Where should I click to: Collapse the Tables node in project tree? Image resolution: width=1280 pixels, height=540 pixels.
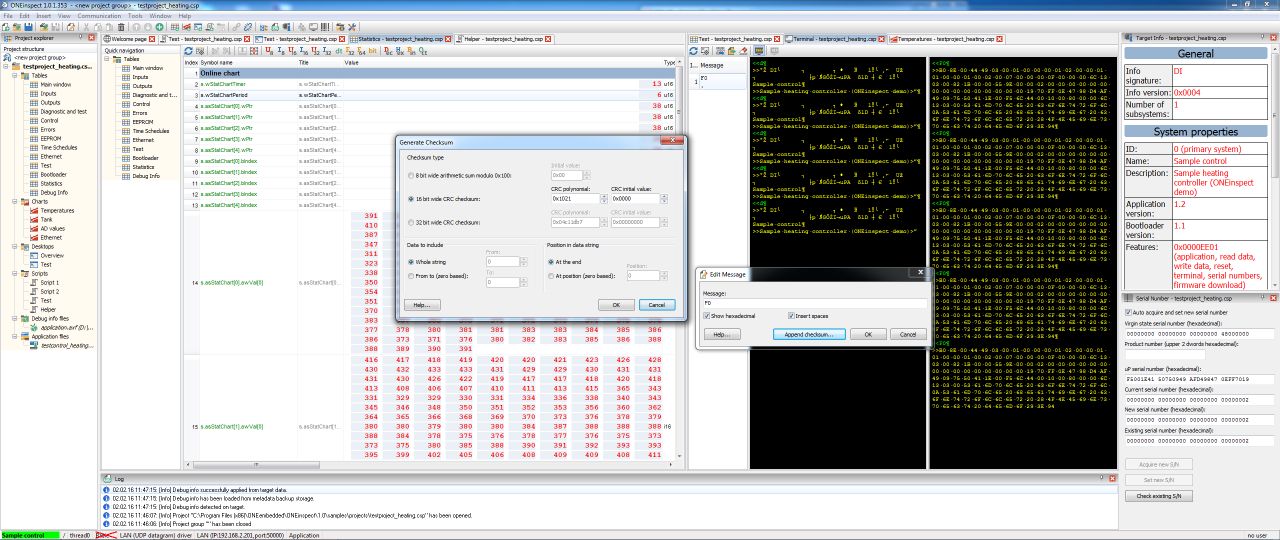coord(14,76)
